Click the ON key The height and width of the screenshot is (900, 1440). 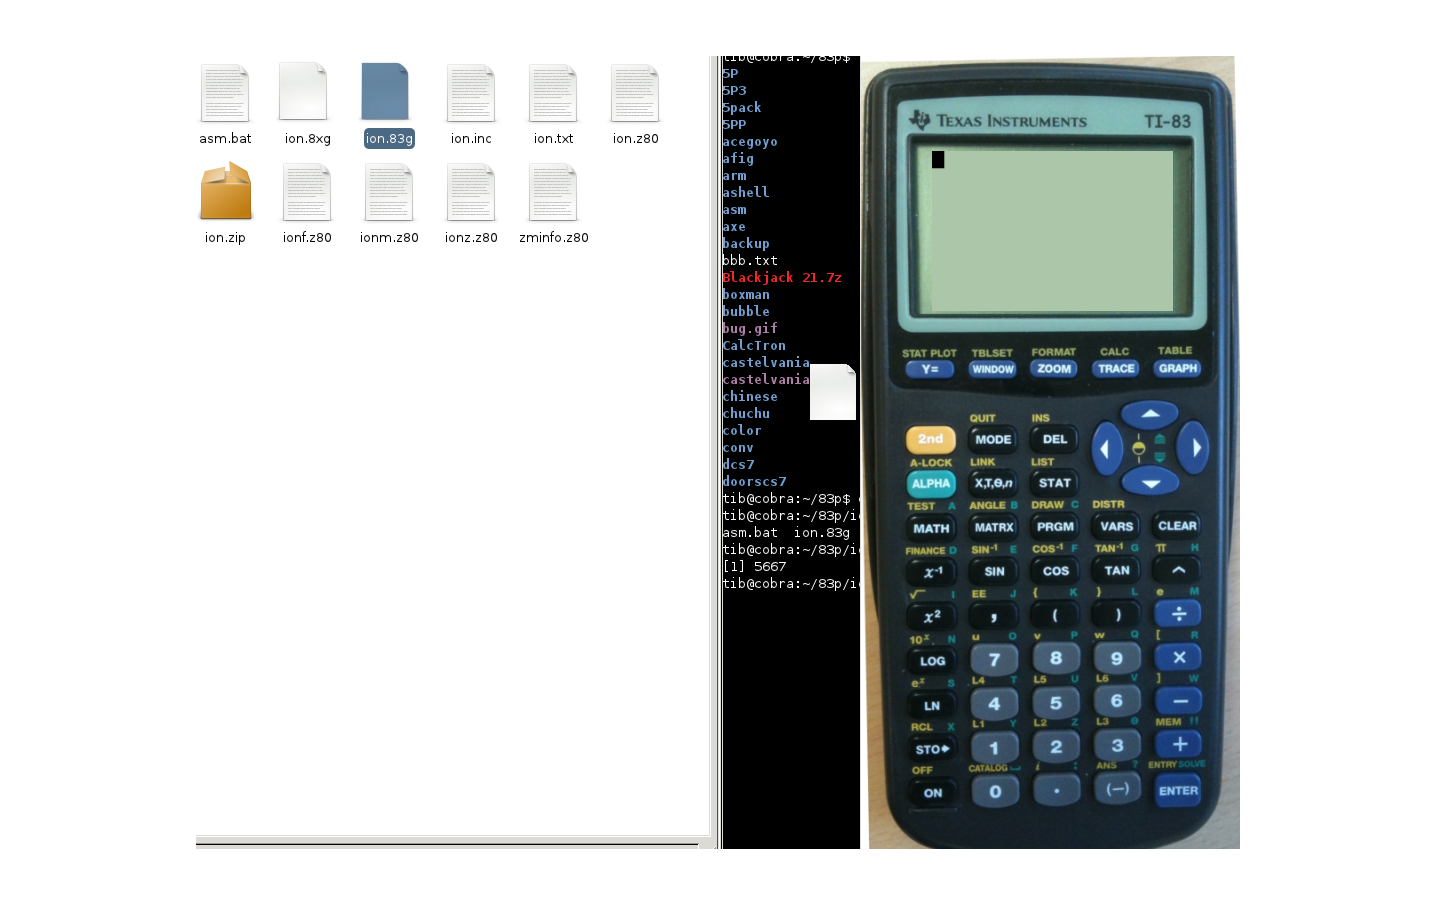point(932,793)
